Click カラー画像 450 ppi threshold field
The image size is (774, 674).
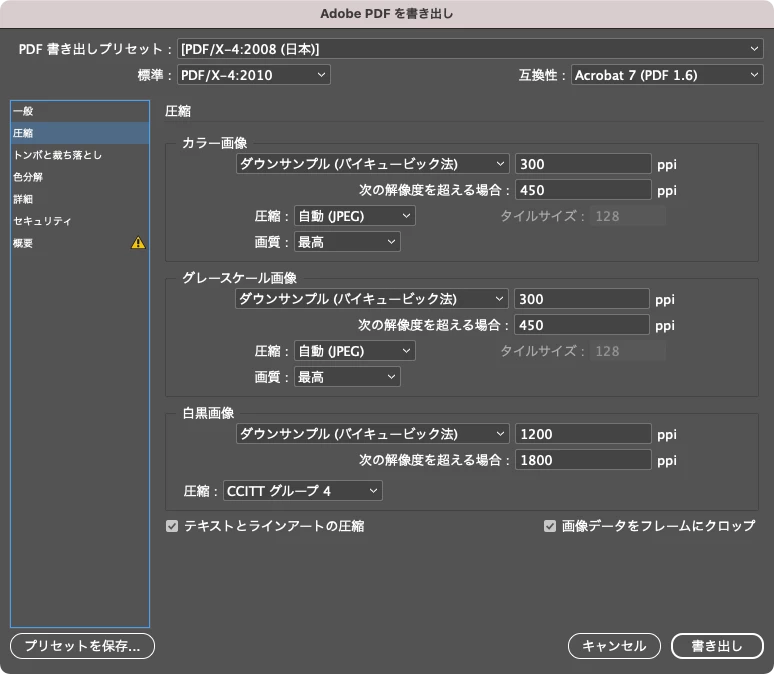tap(583, 190)
